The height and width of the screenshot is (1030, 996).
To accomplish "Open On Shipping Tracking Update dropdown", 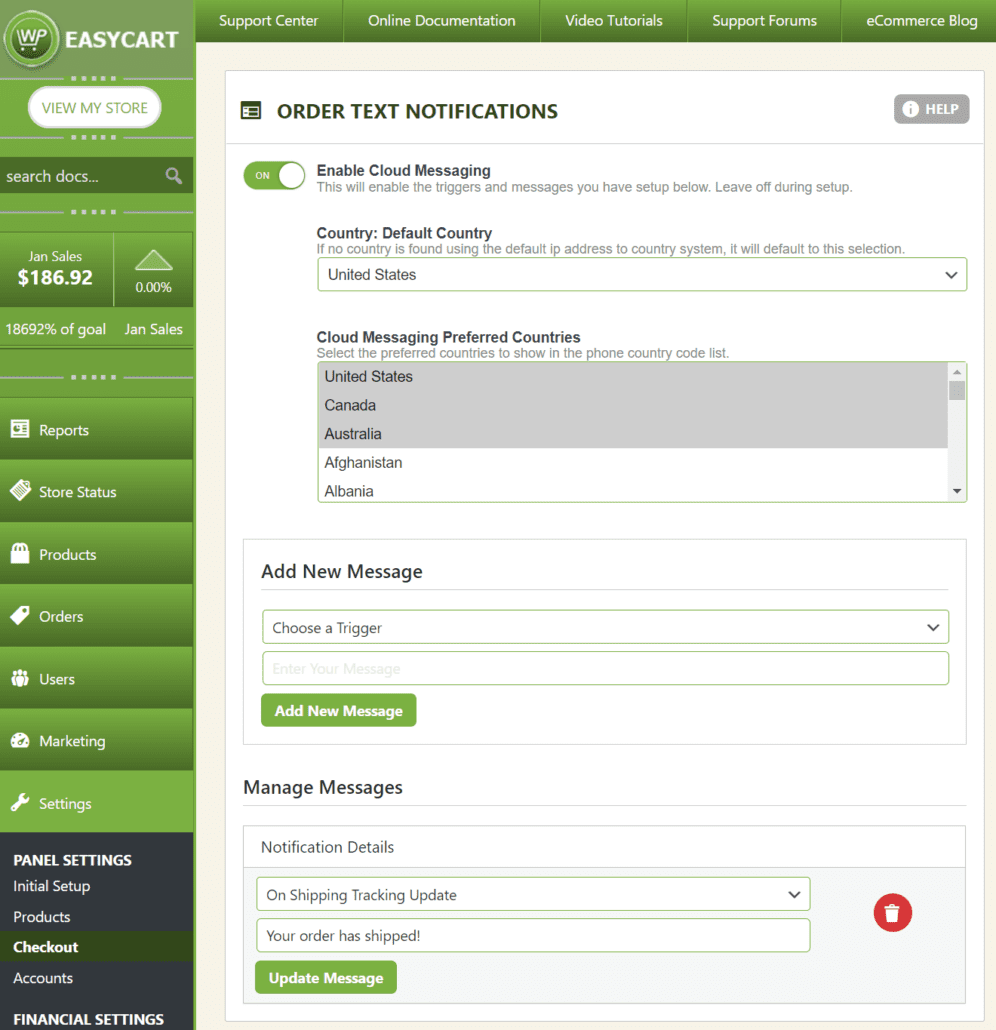I will click(x=532, y=895).
